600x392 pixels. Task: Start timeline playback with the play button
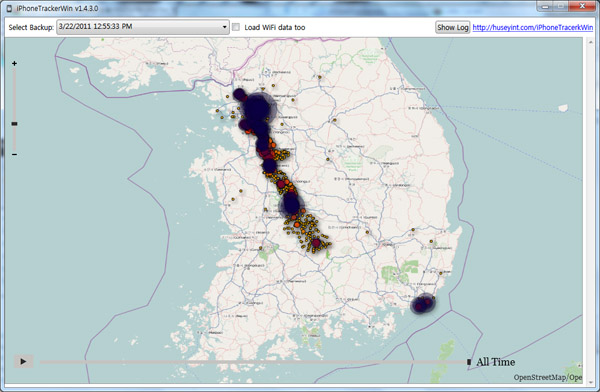coord(23,361)
